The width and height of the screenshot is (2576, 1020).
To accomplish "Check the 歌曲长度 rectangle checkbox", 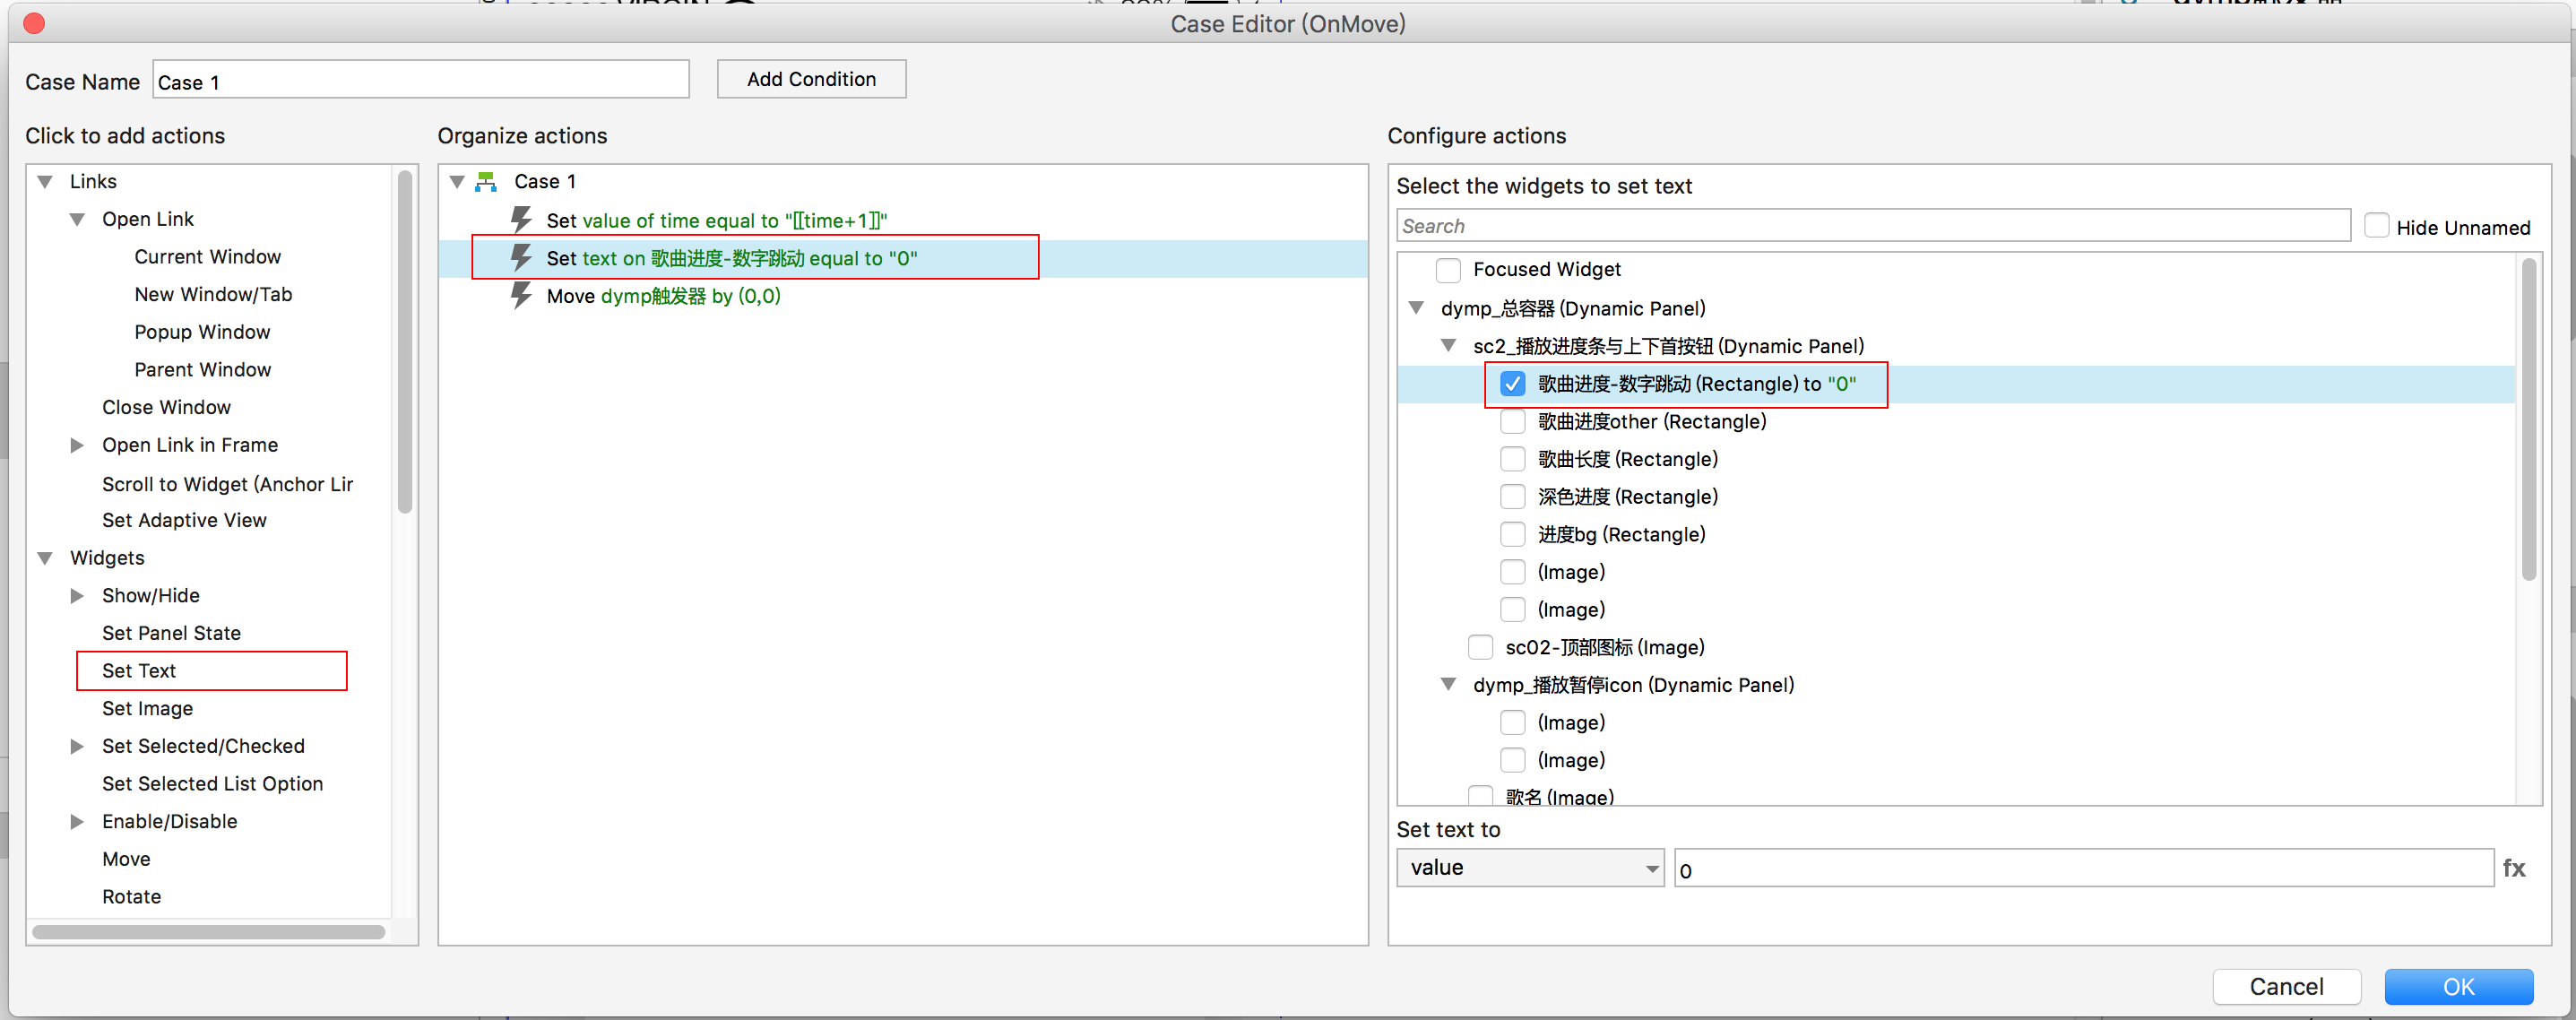I will pyautogui.click(x=1512, y=459).
